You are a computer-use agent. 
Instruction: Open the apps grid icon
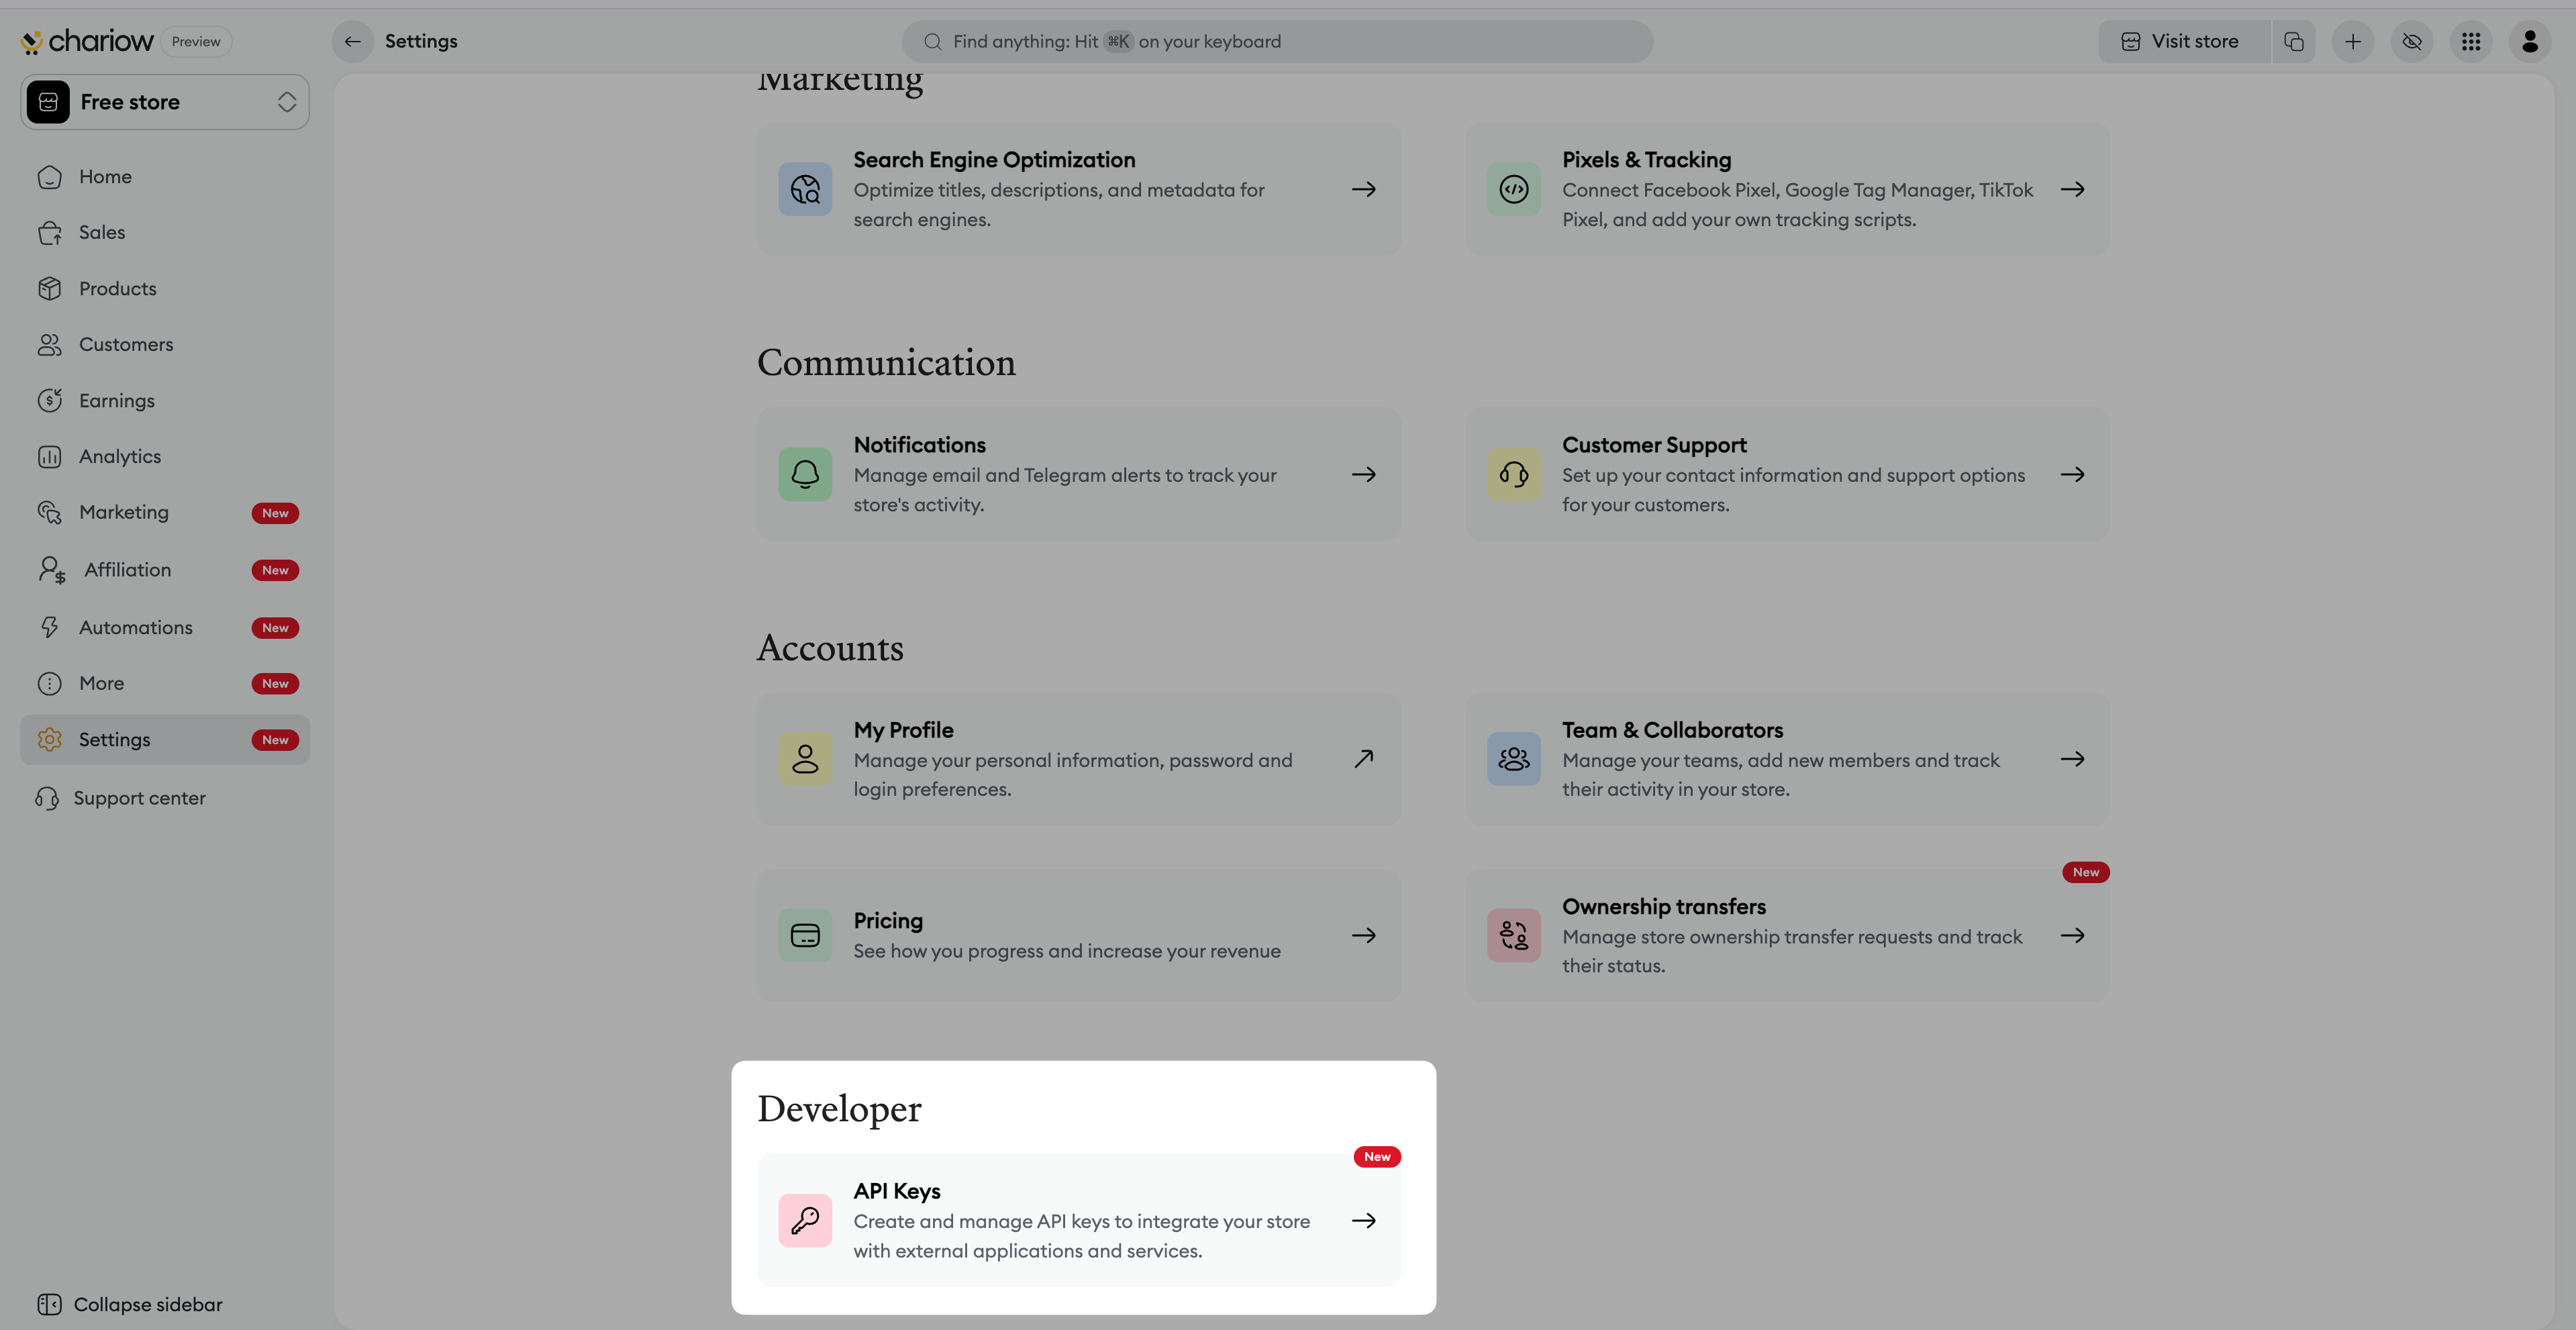(2471, 41)
